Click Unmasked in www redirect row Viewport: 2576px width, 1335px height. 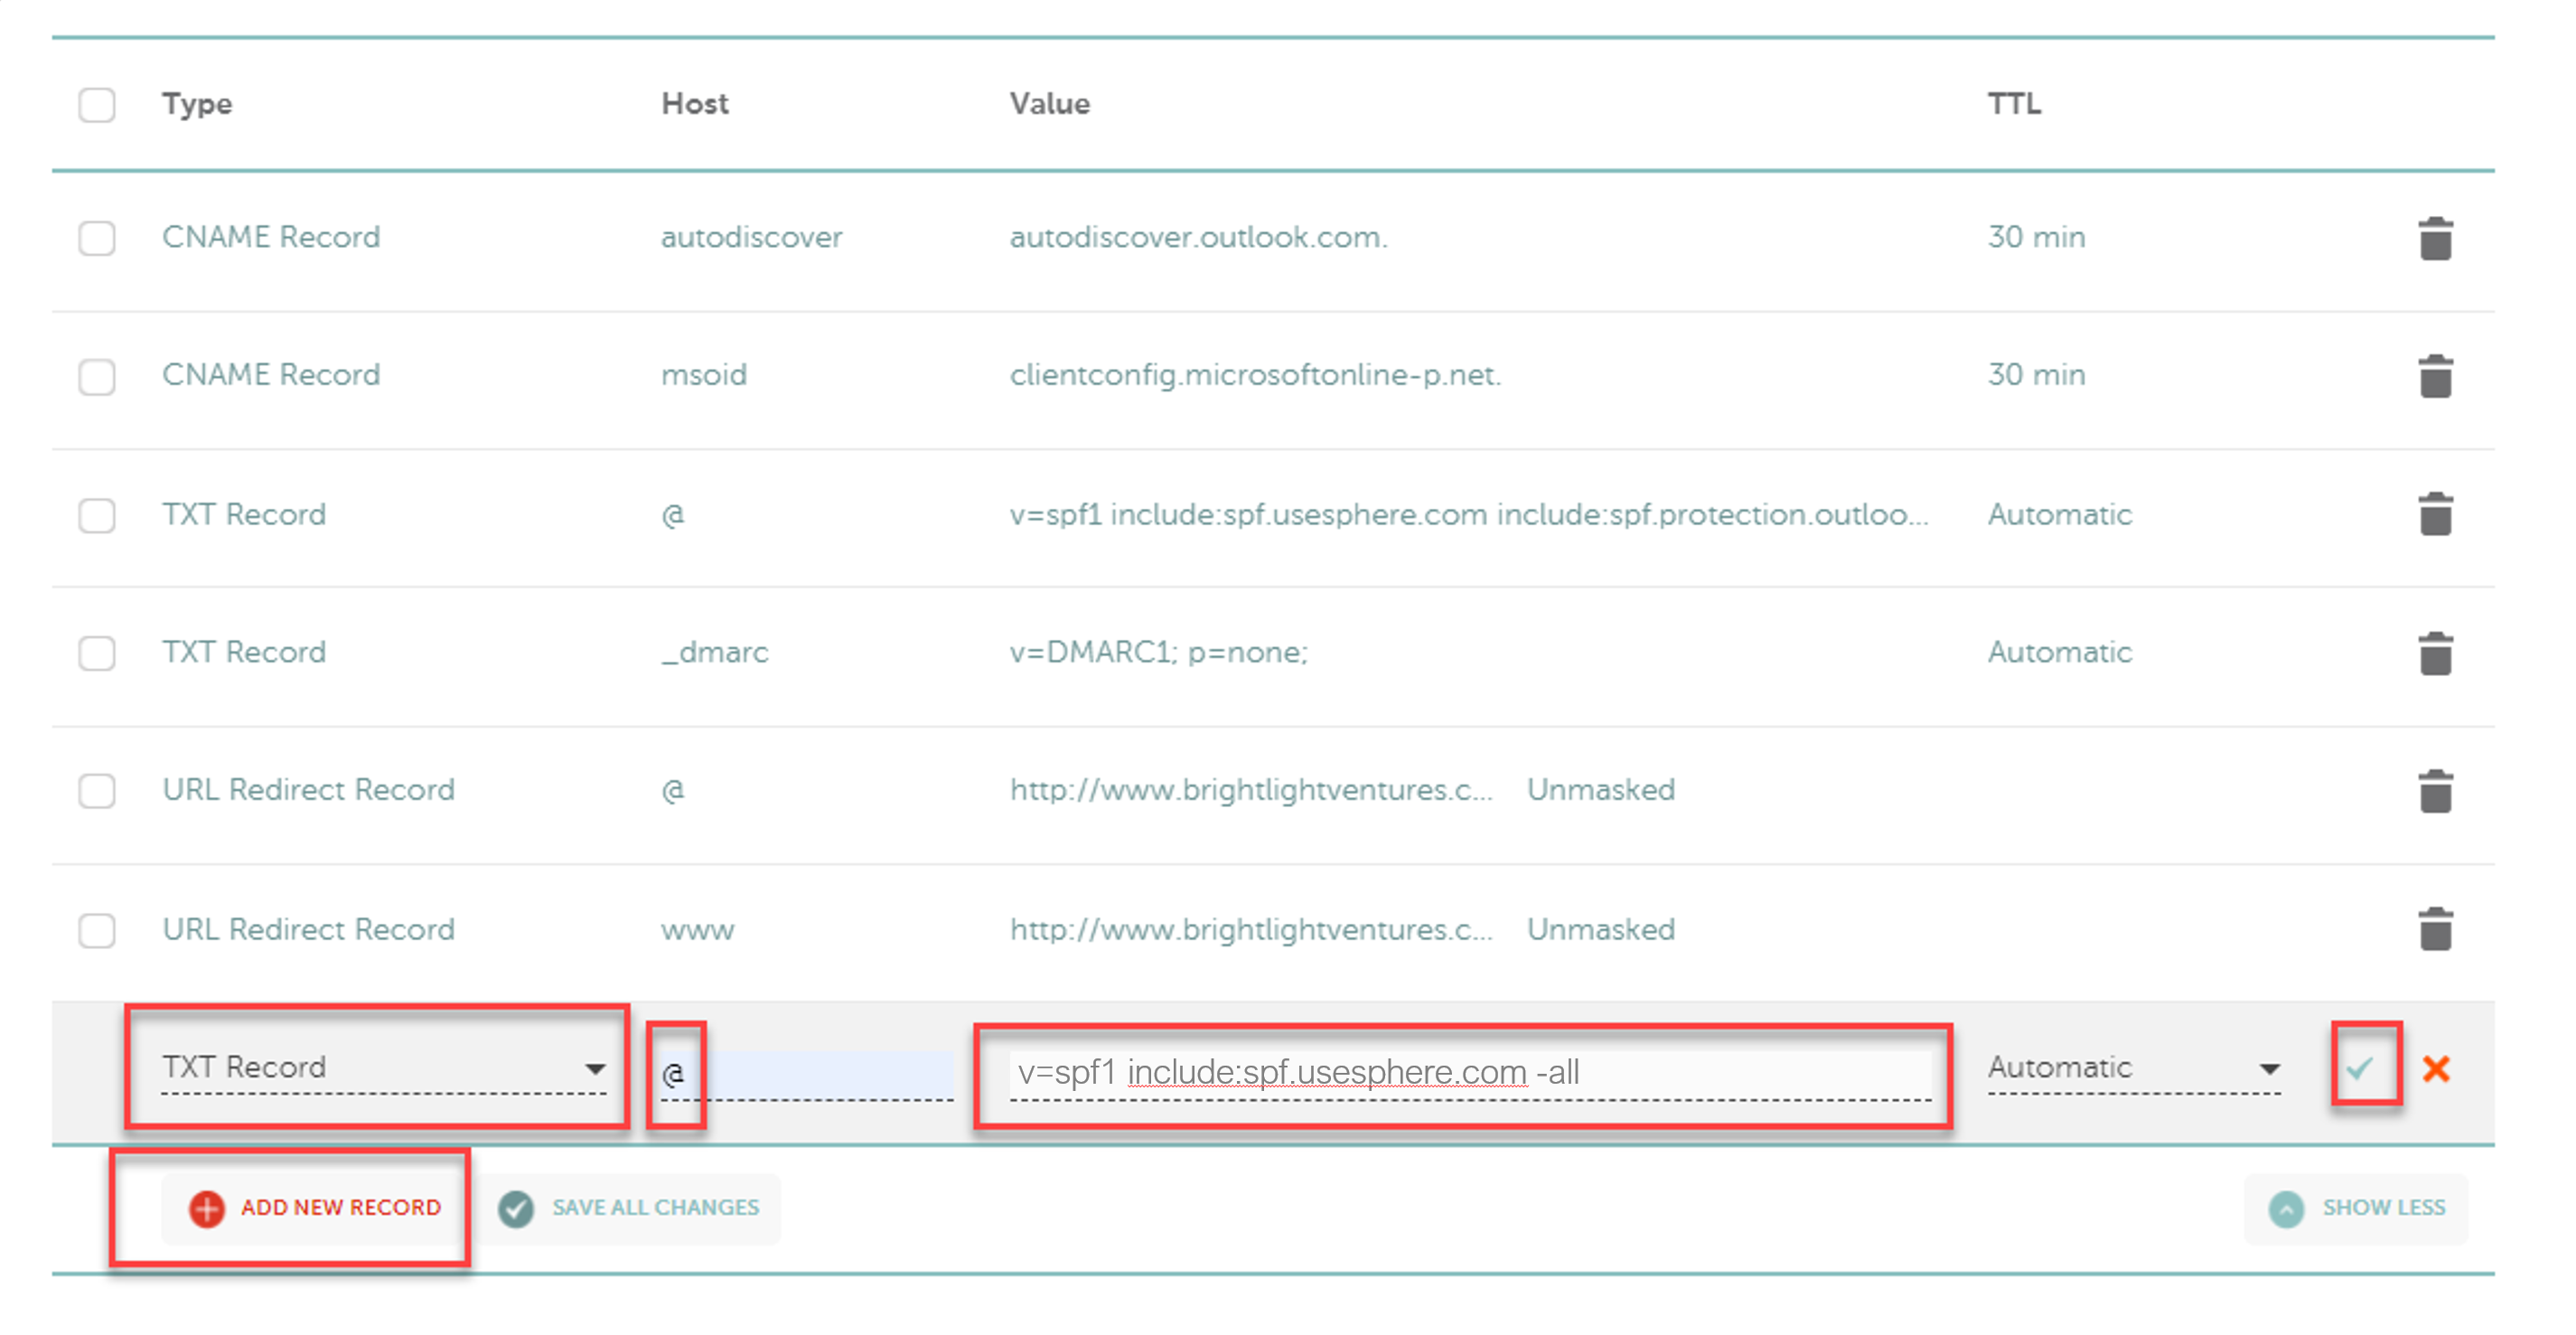pos(1600,929)
